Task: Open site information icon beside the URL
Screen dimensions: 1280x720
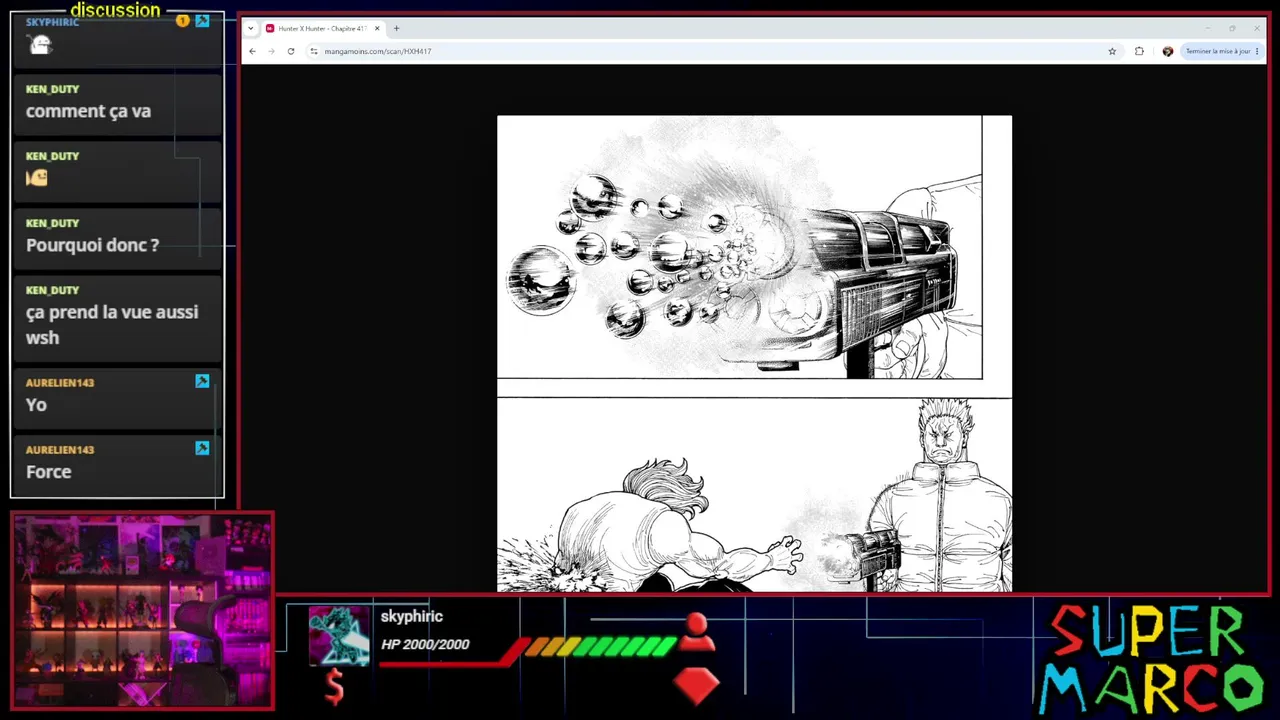Action: tap(313, 51)
